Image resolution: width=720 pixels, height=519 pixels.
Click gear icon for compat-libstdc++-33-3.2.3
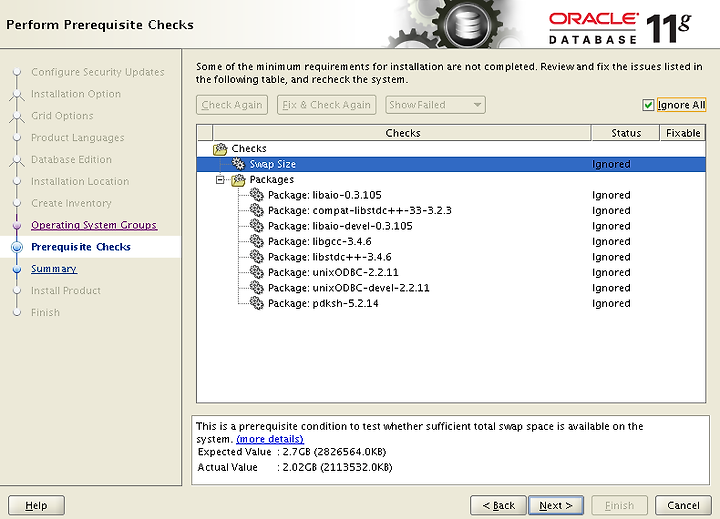(257, 210)
